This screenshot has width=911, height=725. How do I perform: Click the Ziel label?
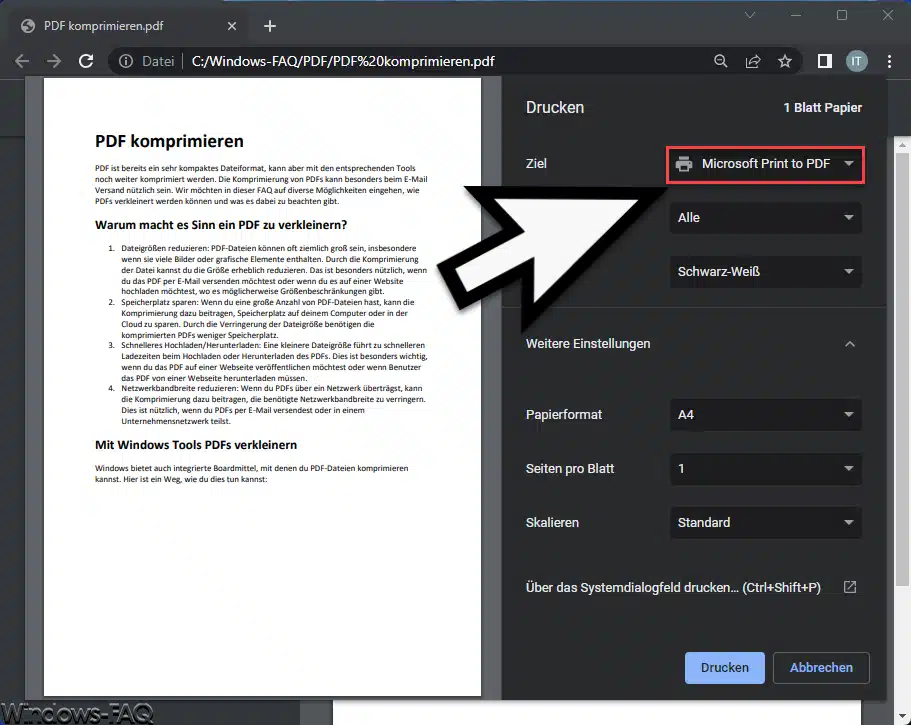[x=536, y=164]
